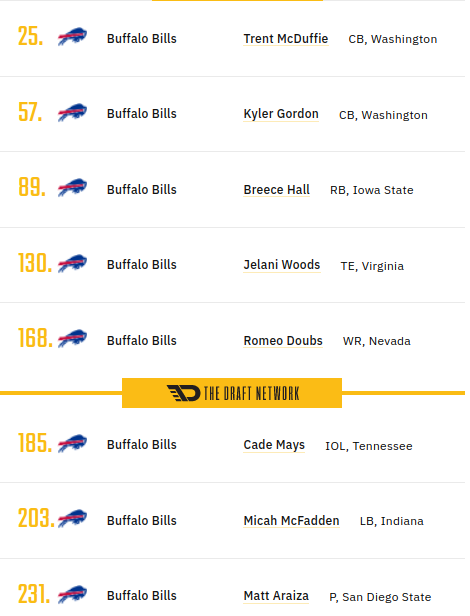Image resolution: width=470 pixels, height=616 pixels.
Task: Click the Bills logo beside pick 185
Action: pos(73,444)
